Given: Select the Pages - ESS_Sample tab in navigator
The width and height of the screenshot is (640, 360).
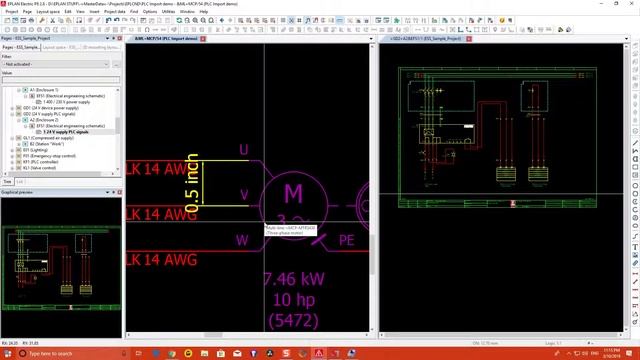Looking at the screenshot, I should (20, 47).
